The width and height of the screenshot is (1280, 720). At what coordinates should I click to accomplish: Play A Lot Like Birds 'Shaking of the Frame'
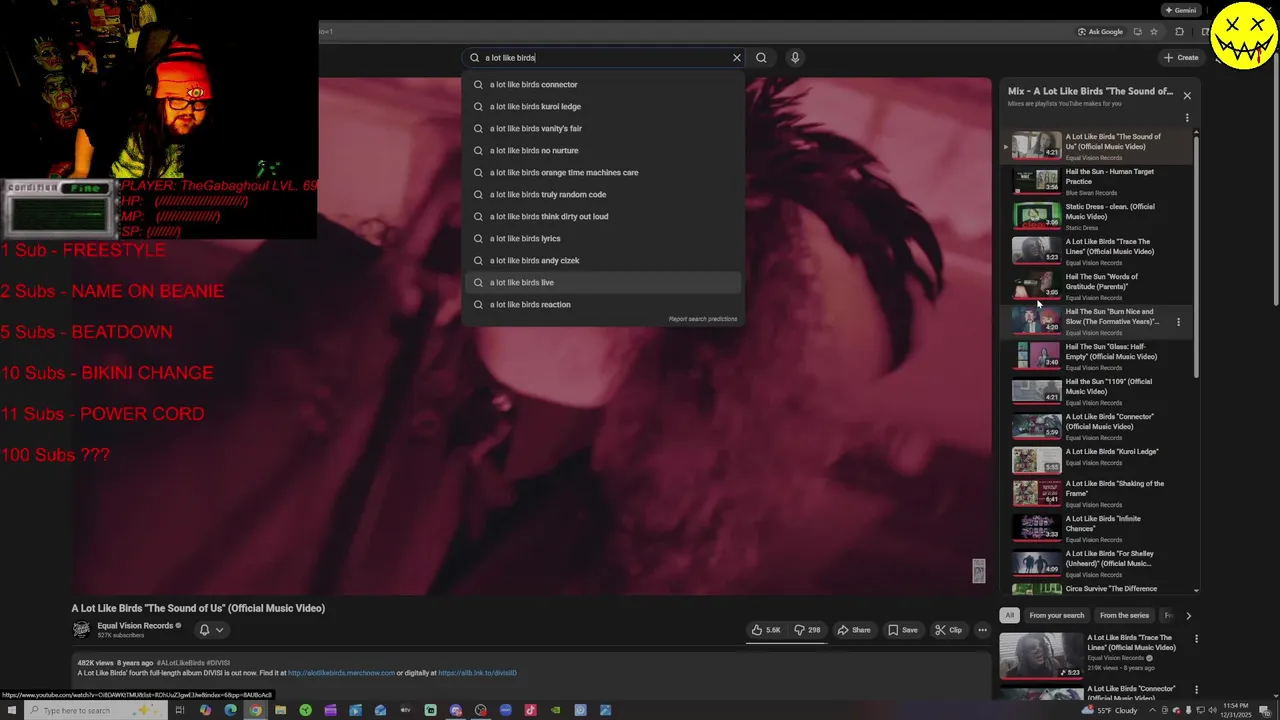pyautogui.click(x=1095, y=493)
